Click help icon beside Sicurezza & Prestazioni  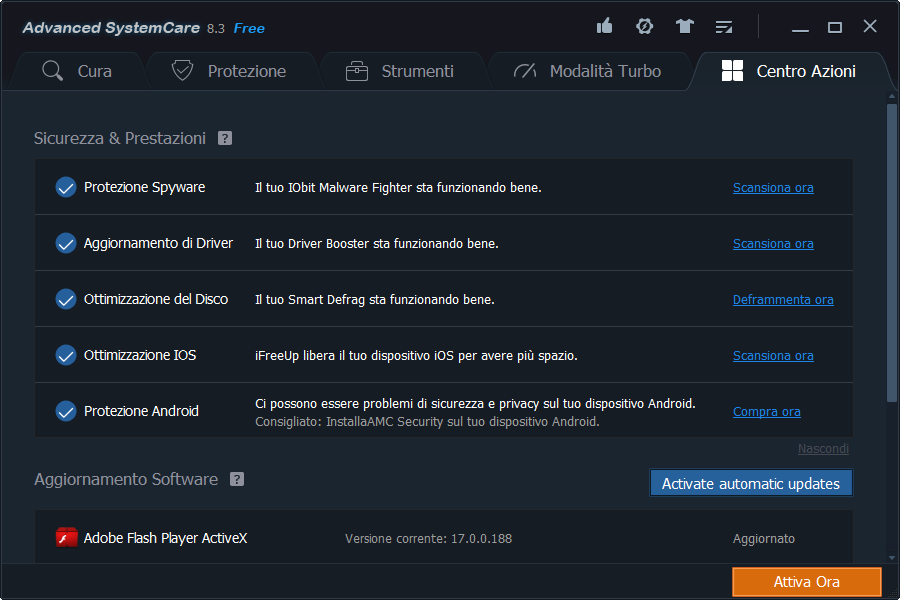(x=225, y=138)
